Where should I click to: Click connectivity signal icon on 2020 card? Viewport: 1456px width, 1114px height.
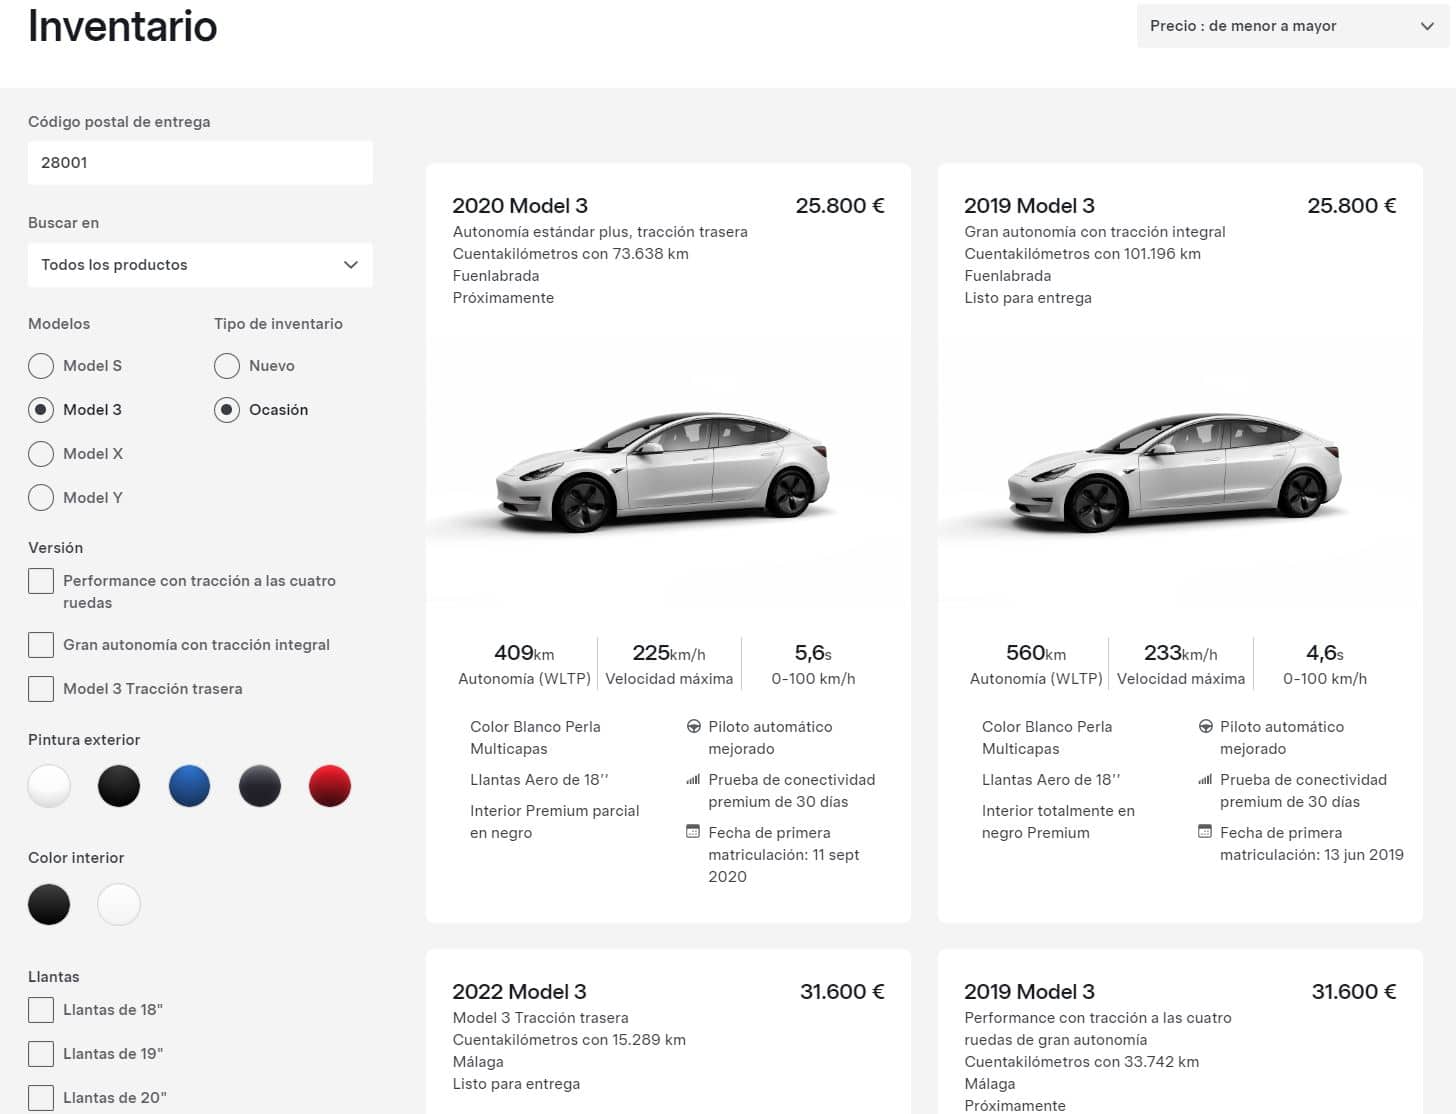pyautogui.click(x=693, y=780)
